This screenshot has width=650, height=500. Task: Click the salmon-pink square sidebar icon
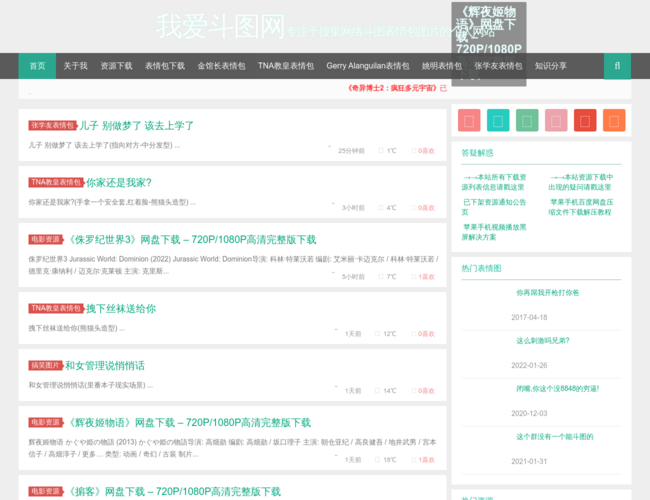[x=467, y=122]
